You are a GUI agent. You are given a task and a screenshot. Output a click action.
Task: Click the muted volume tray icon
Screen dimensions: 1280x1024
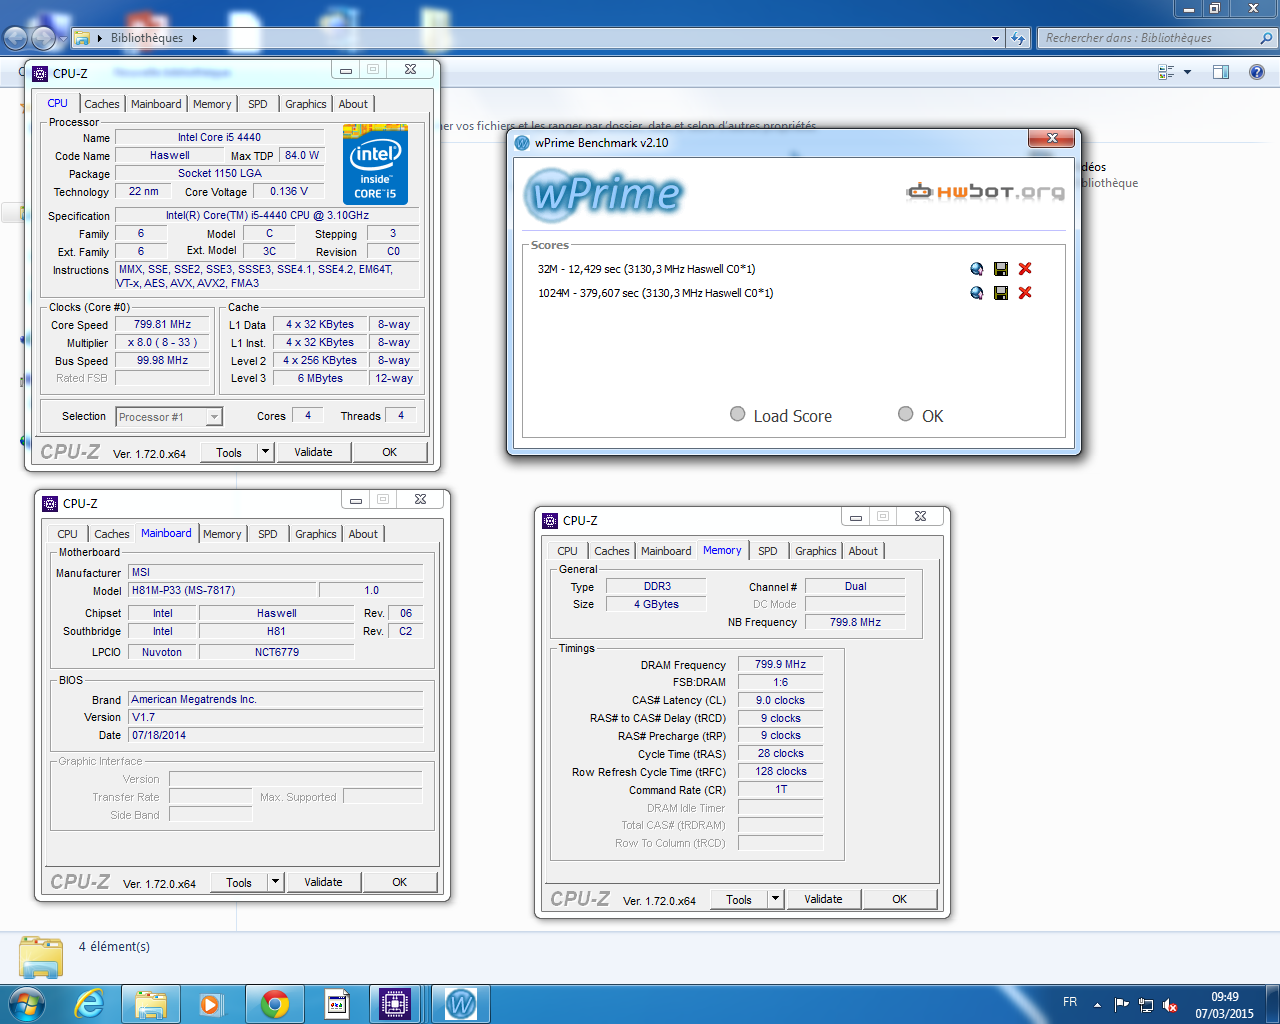coord(1170,1005)
